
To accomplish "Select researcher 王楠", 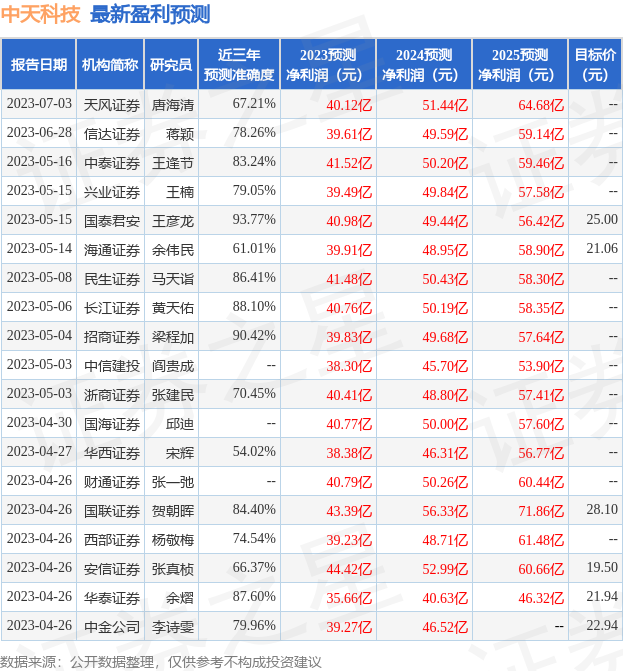I will pyautogui.click(x=180, y=192).
